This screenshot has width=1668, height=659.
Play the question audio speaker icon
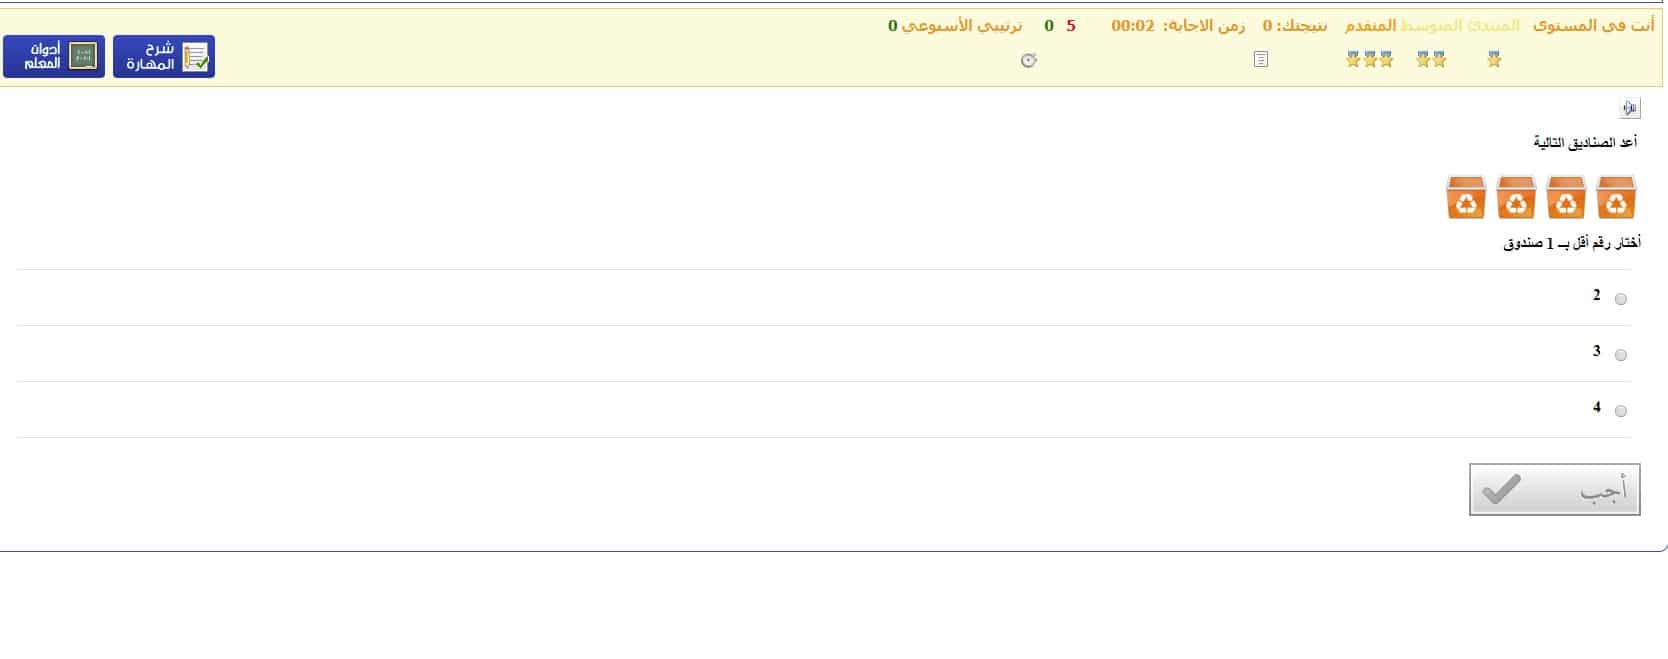coord(1630,108)
